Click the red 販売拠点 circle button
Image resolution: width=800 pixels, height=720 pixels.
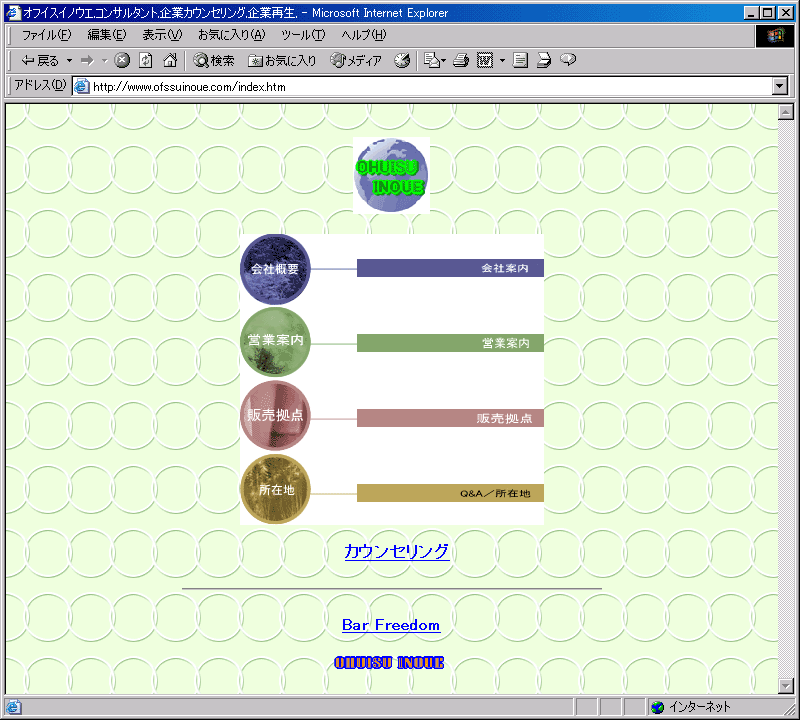tap(275, 415)
